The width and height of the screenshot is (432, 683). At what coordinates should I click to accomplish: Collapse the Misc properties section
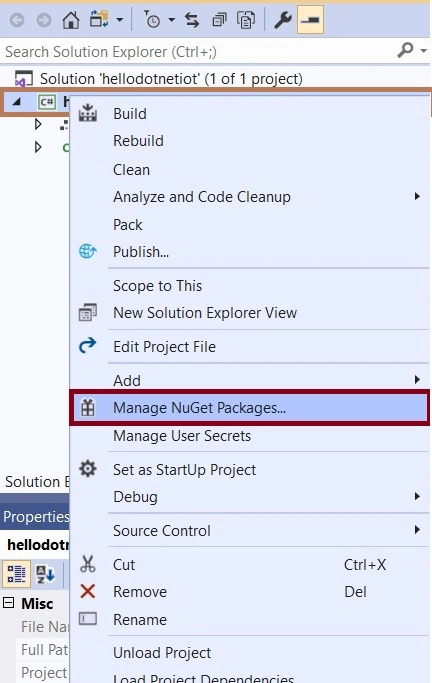[9, 603]
